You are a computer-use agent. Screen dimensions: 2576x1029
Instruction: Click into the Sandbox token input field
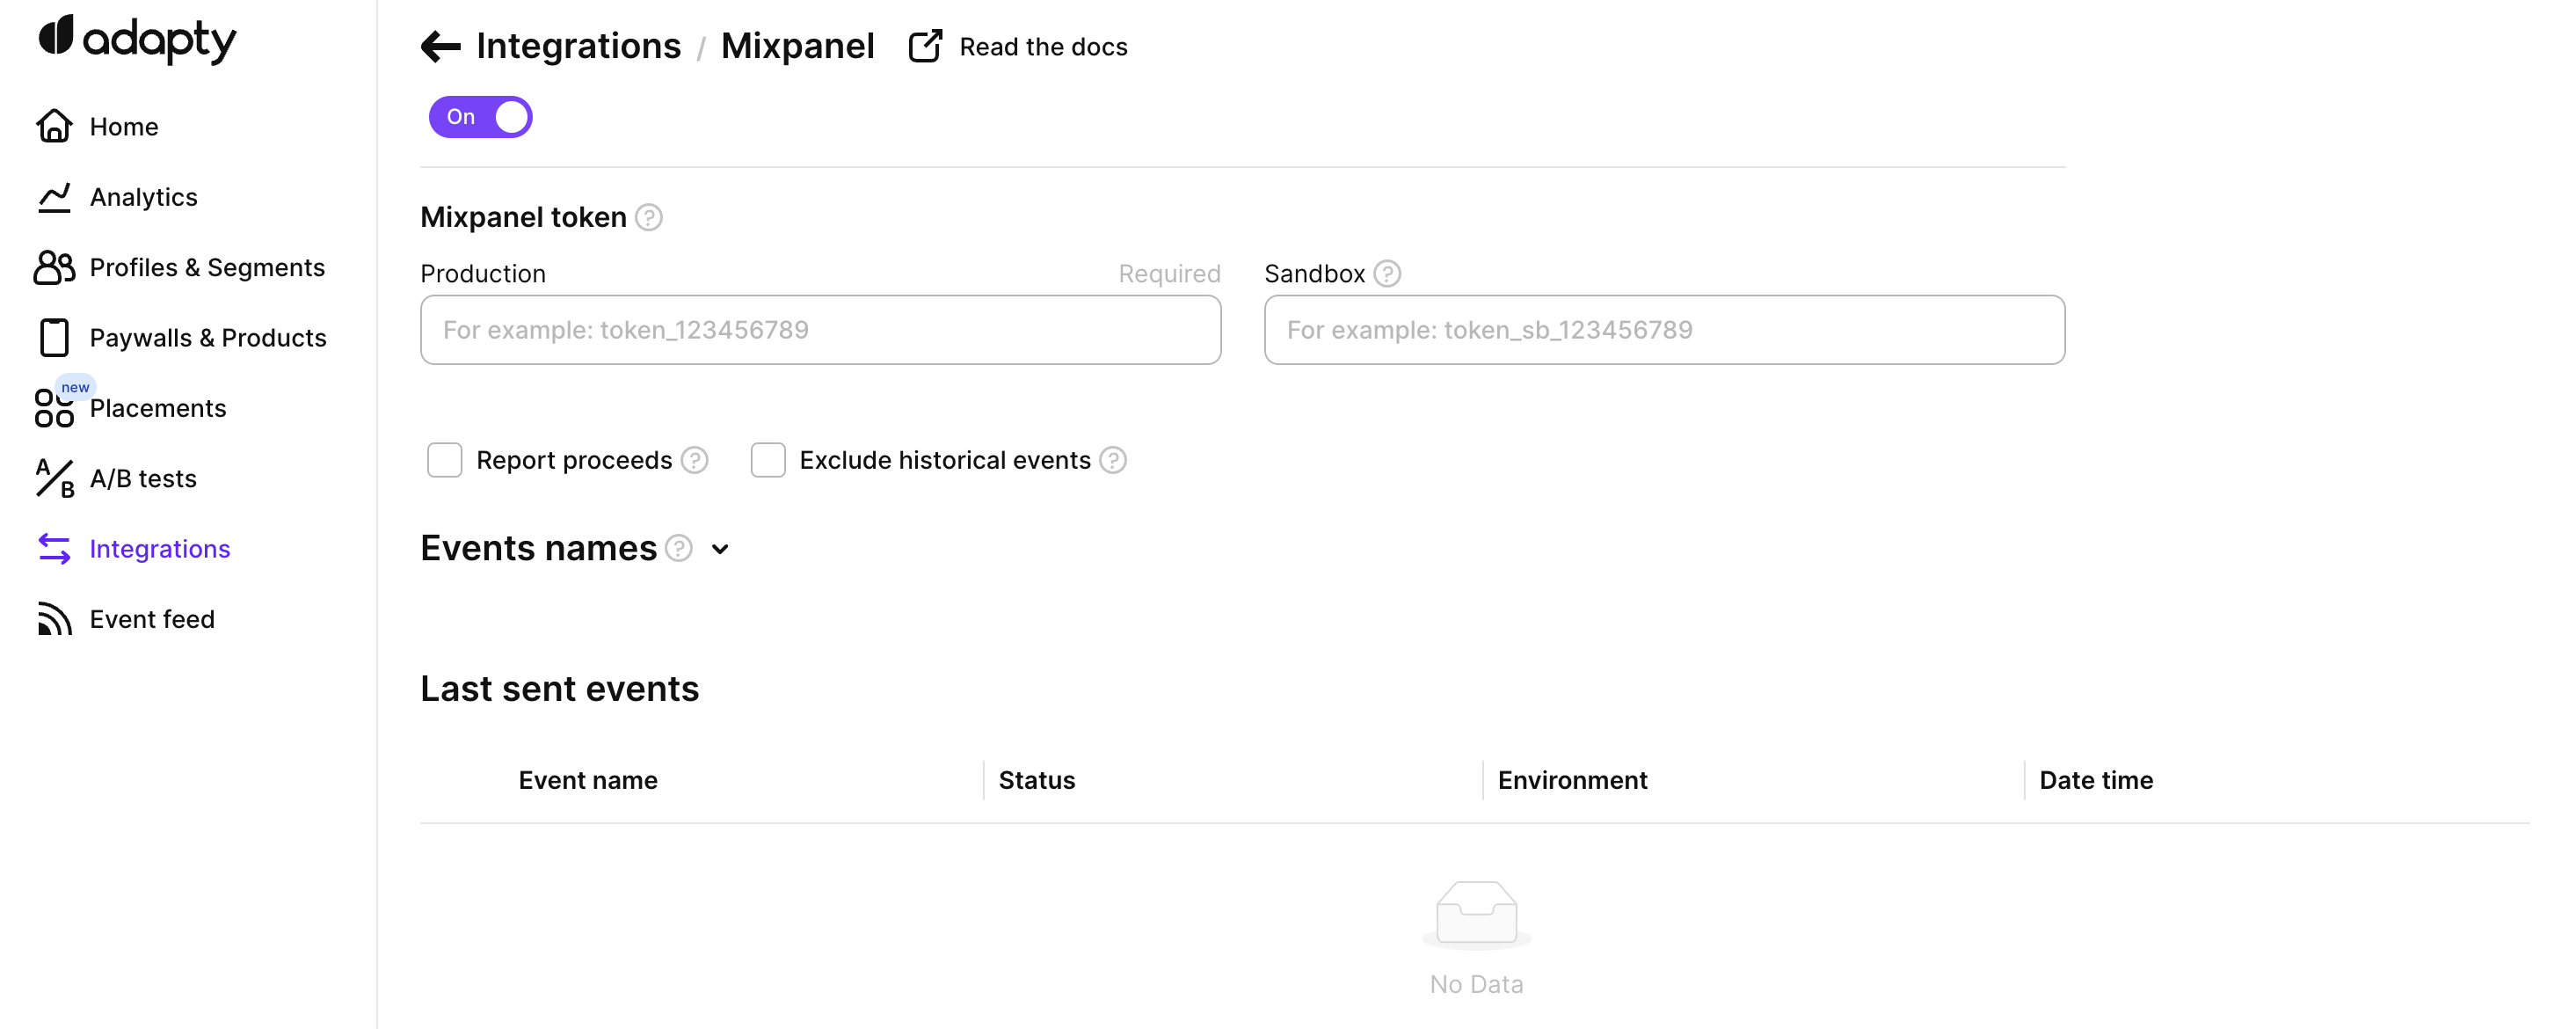[1663, 330]
